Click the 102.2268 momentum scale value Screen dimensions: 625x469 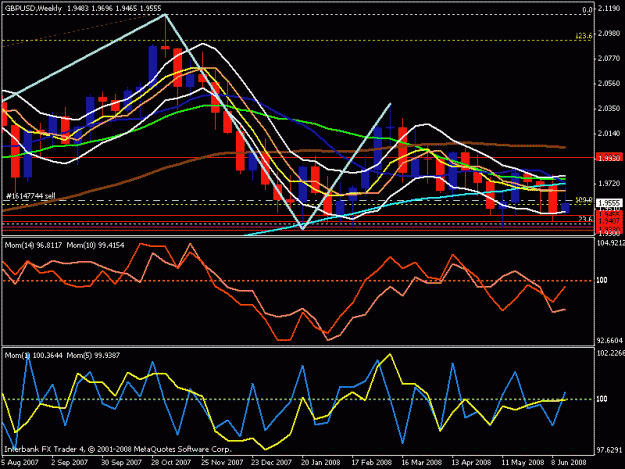[610, 353]
